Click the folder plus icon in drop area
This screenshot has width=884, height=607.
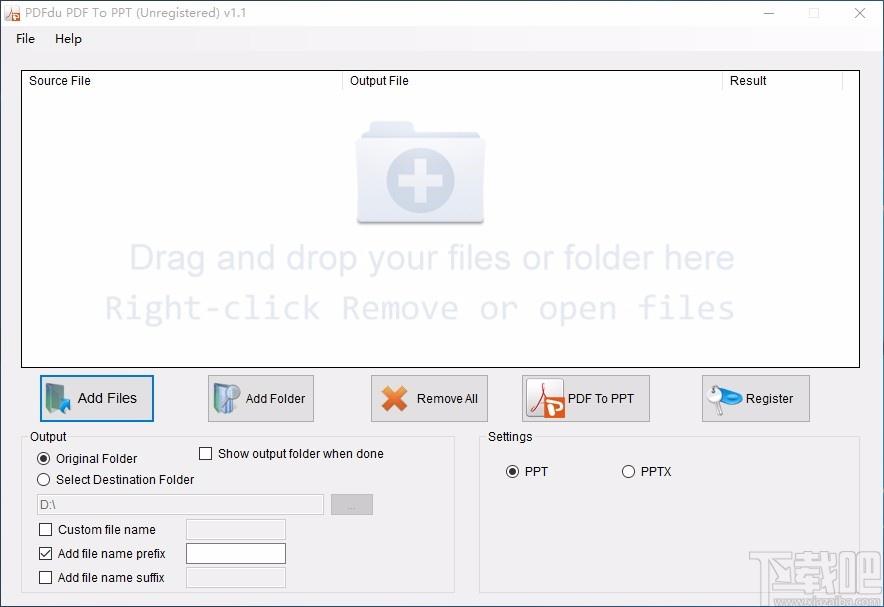click(420, 172)
